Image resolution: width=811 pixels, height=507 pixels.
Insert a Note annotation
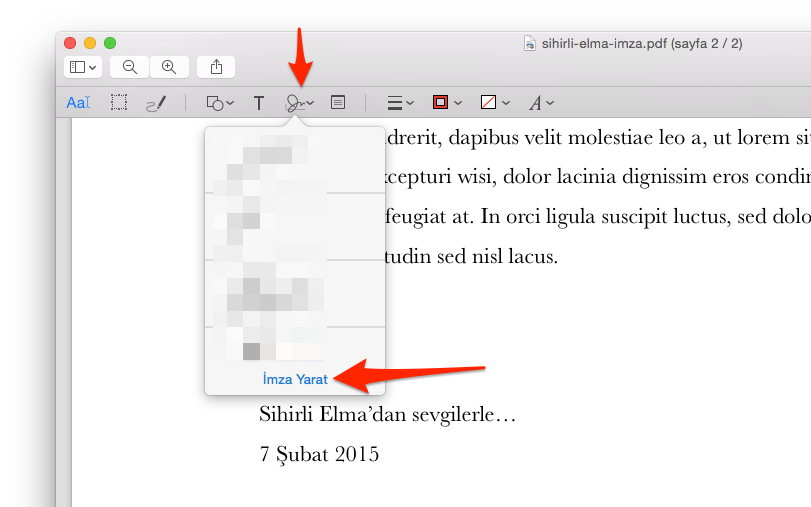coord(338,102)
